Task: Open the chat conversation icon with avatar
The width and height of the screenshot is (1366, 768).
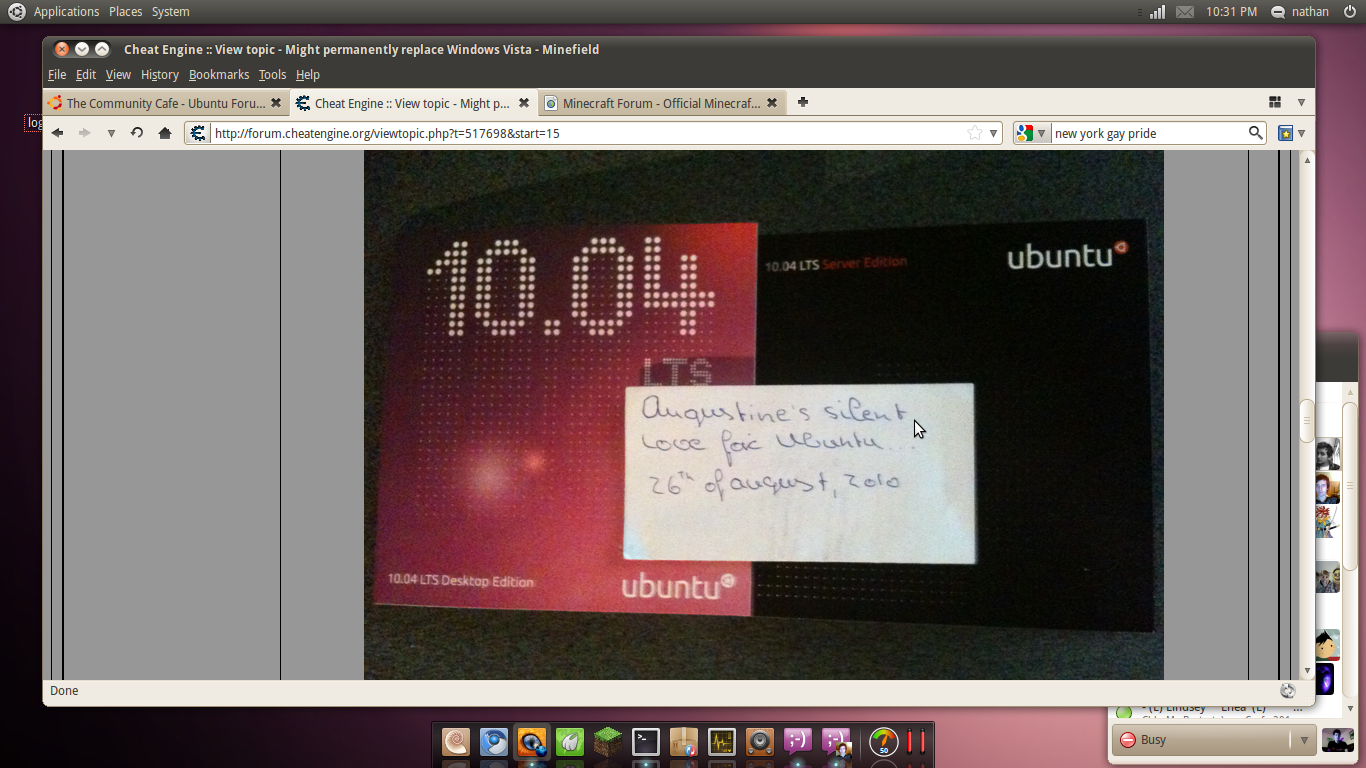Action: pyautogui.click(x=836, y=742)
